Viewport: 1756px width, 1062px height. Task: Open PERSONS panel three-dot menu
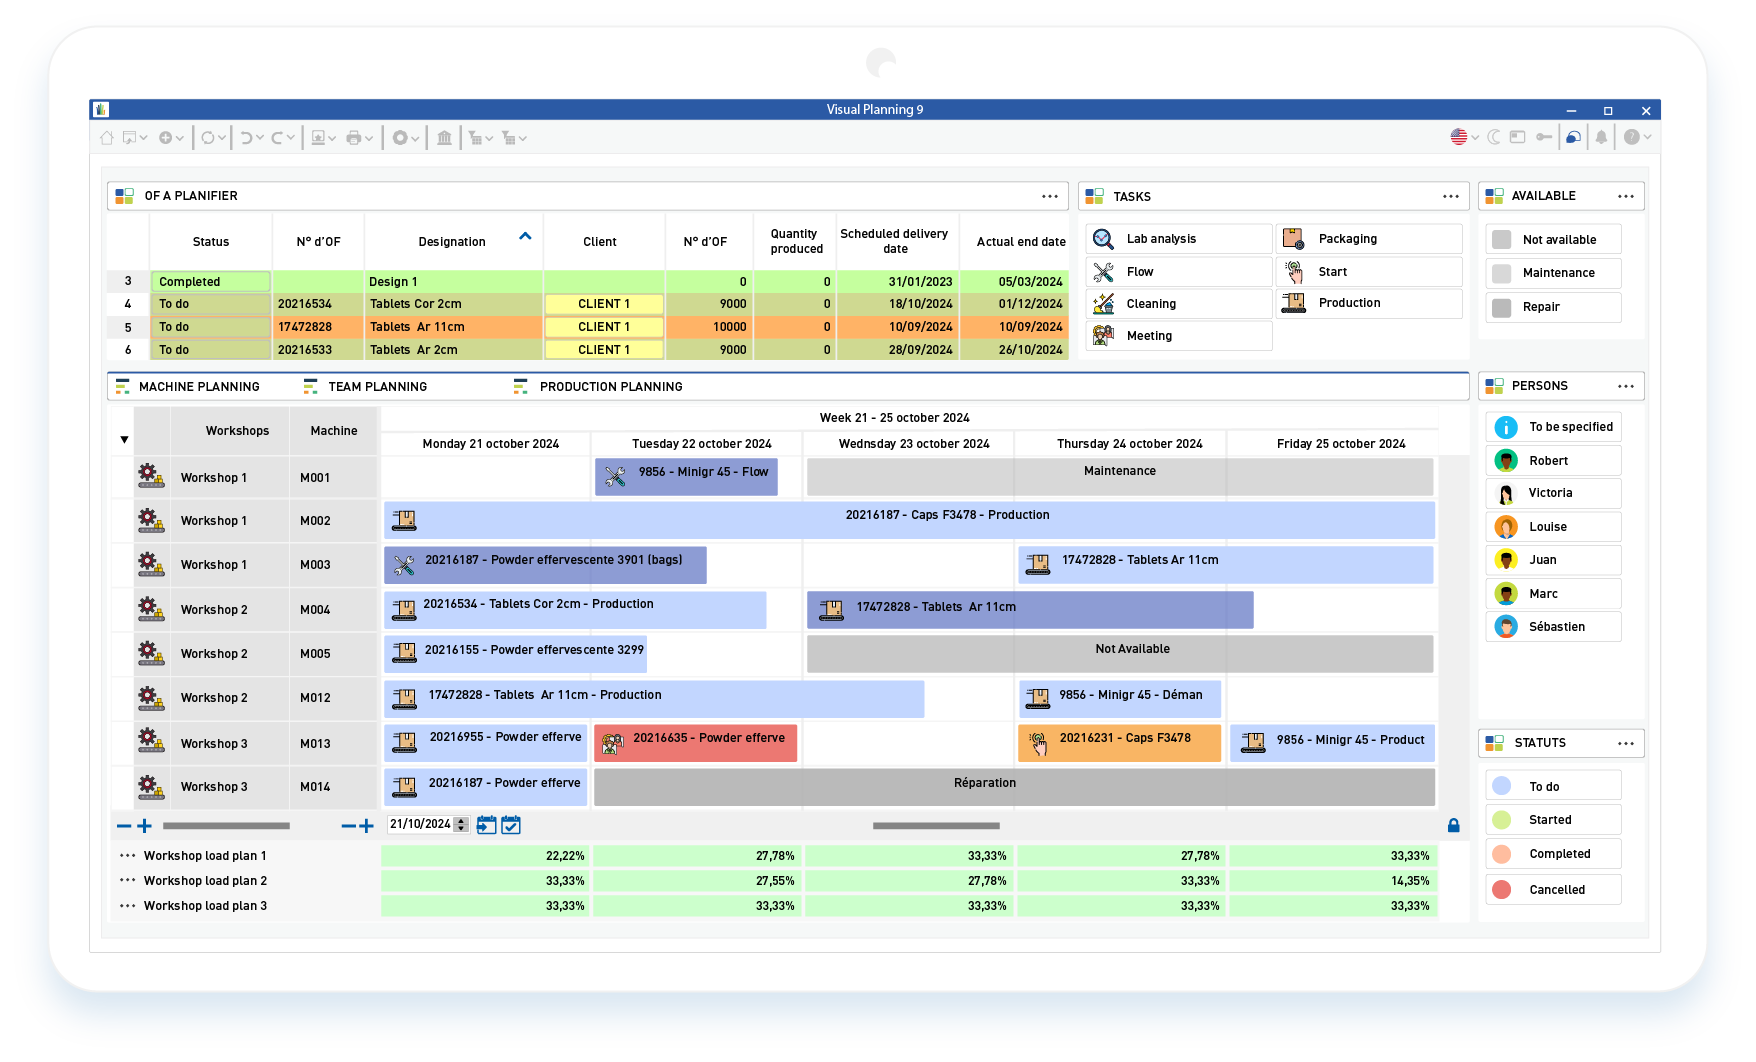(x=1626, y=386)
